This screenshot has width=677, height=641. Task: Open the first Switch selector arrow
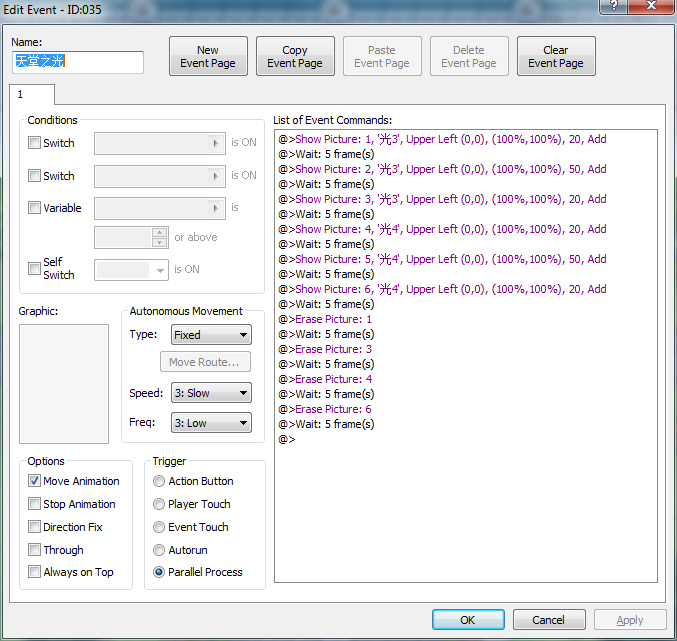(x=215, y=143)
